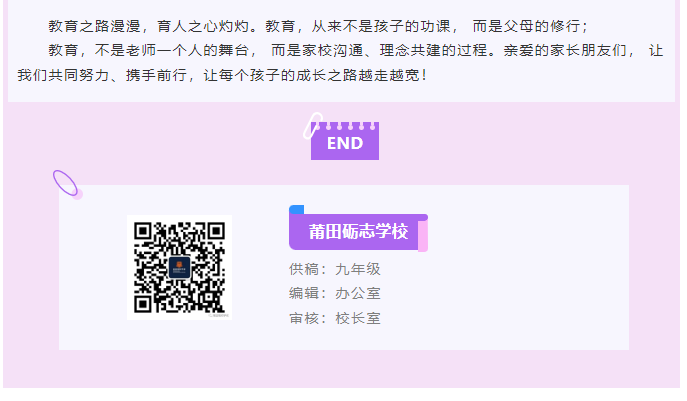Click the 供稿：九年级 text line
Screen dimensions: 687x401
pos(335,269)
